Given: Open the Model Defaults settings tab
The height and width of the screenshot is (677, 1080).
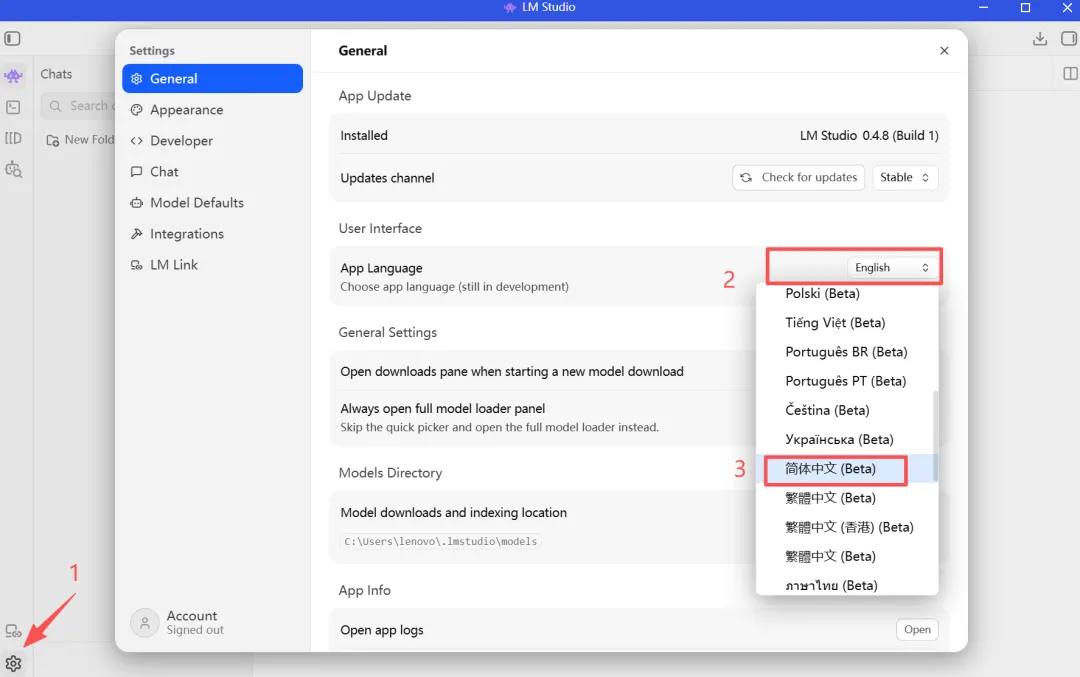Looking at the screenshot, I should [x=212, y=202].
